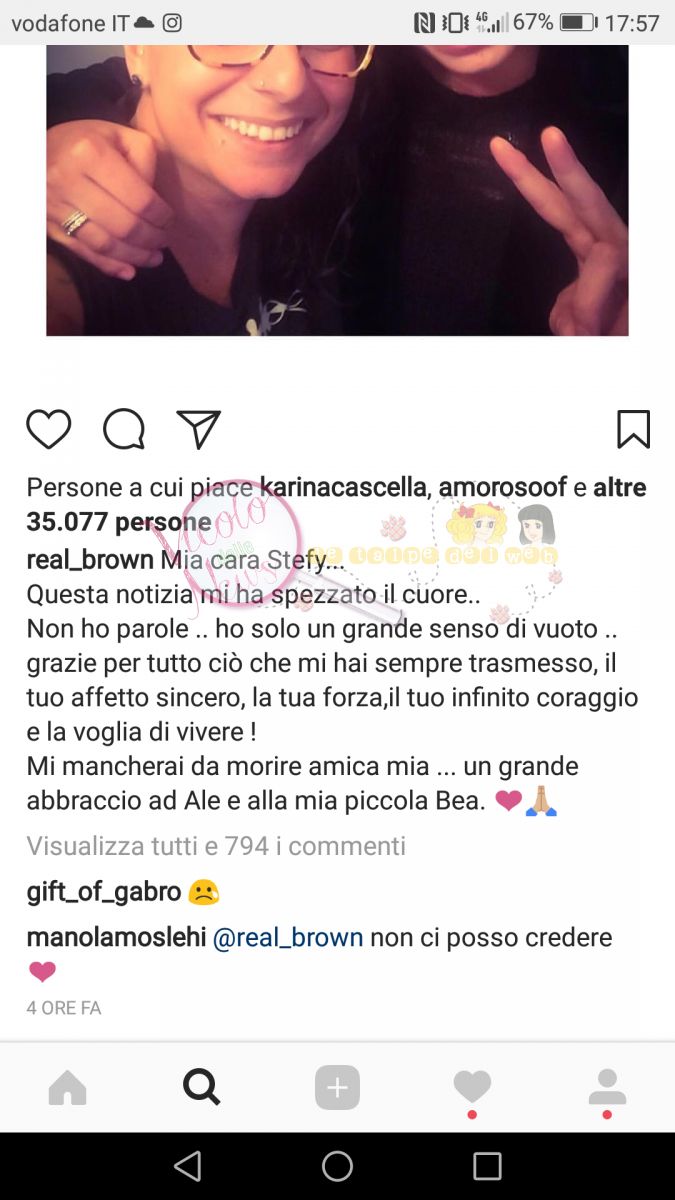Open your profile tab
Image resolution: width=675 pixels, height=1200 pixels.
tap(607, 1088)
